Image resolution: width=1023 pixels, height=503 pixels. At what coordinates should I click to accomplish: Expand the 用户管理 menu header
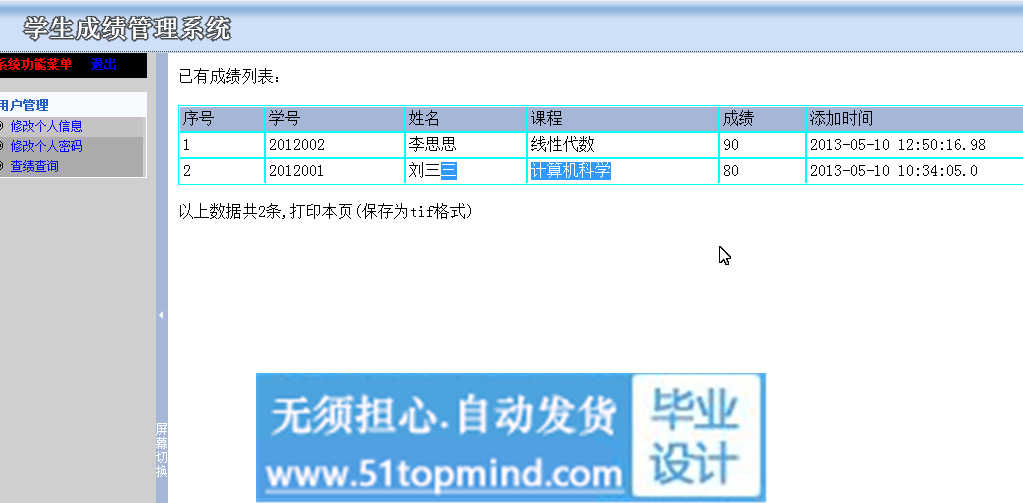24,105
